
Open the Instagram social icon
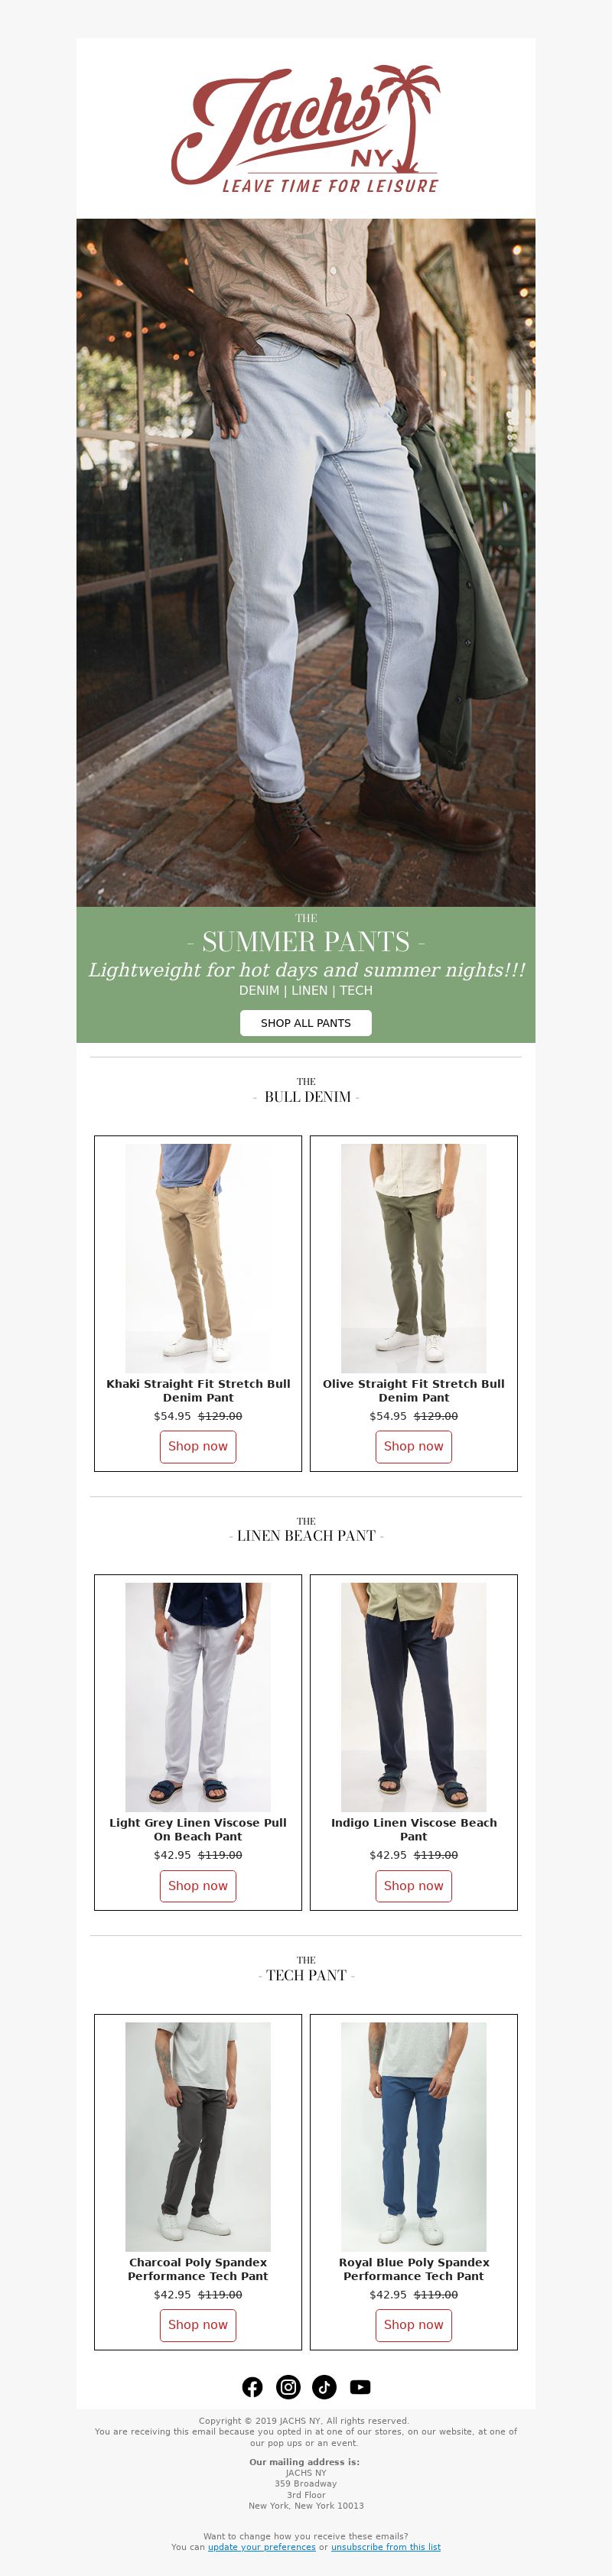pyautogui.click(x=288, y=2387)
